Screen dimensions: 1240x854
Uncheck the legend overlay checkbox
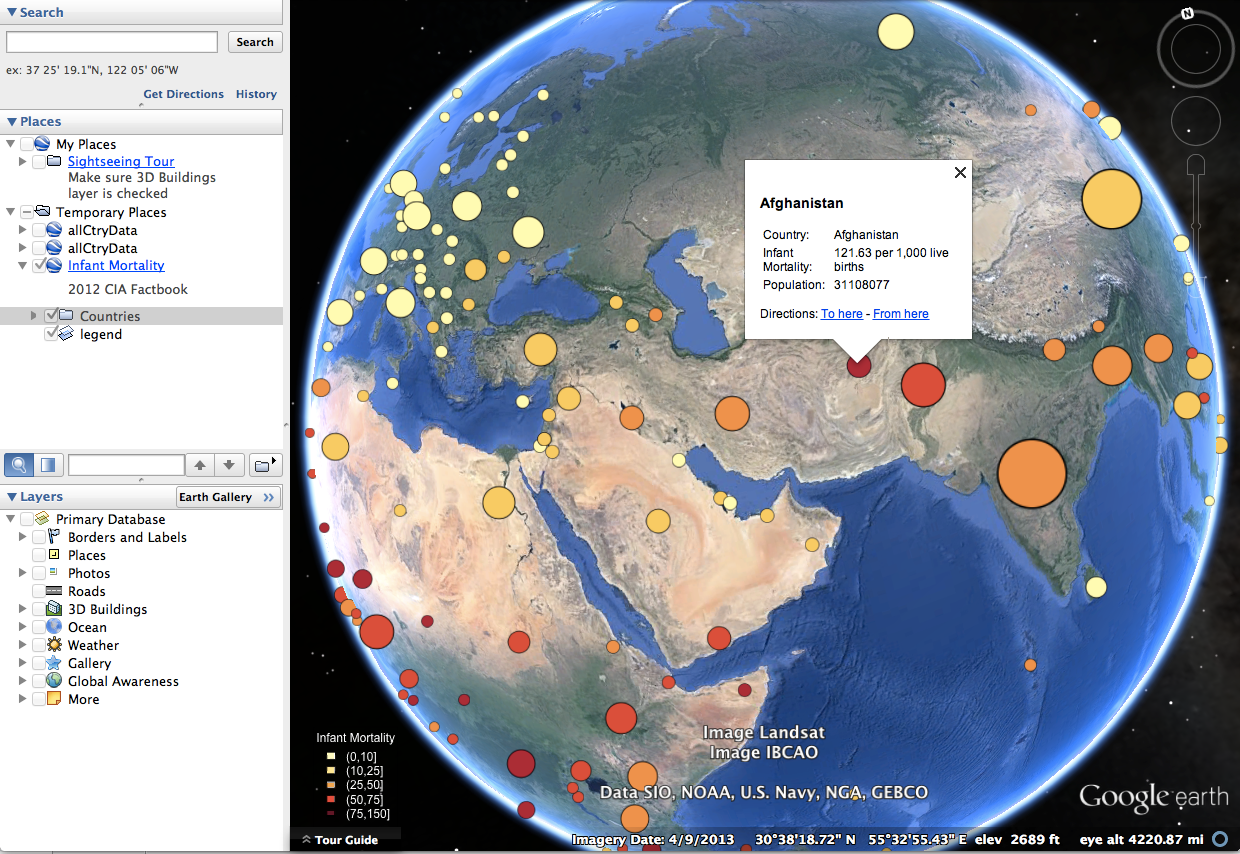point(51,334)
